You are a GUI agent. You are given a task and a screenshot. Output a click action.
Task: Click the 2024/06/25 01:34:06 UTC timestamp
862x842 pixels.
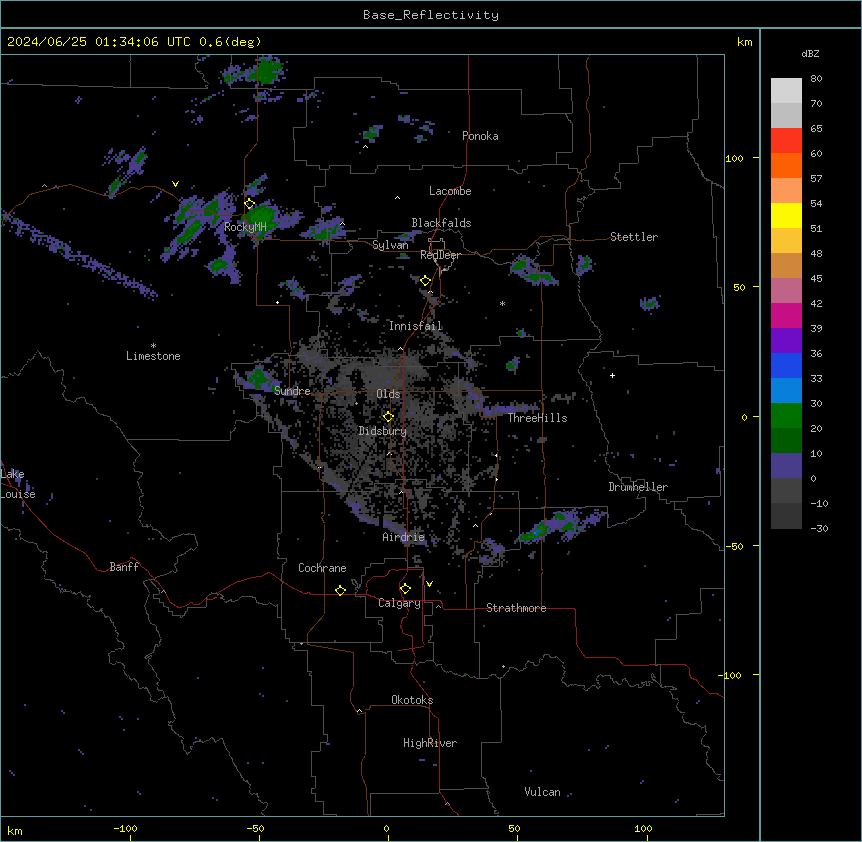(x=99, y=42)
